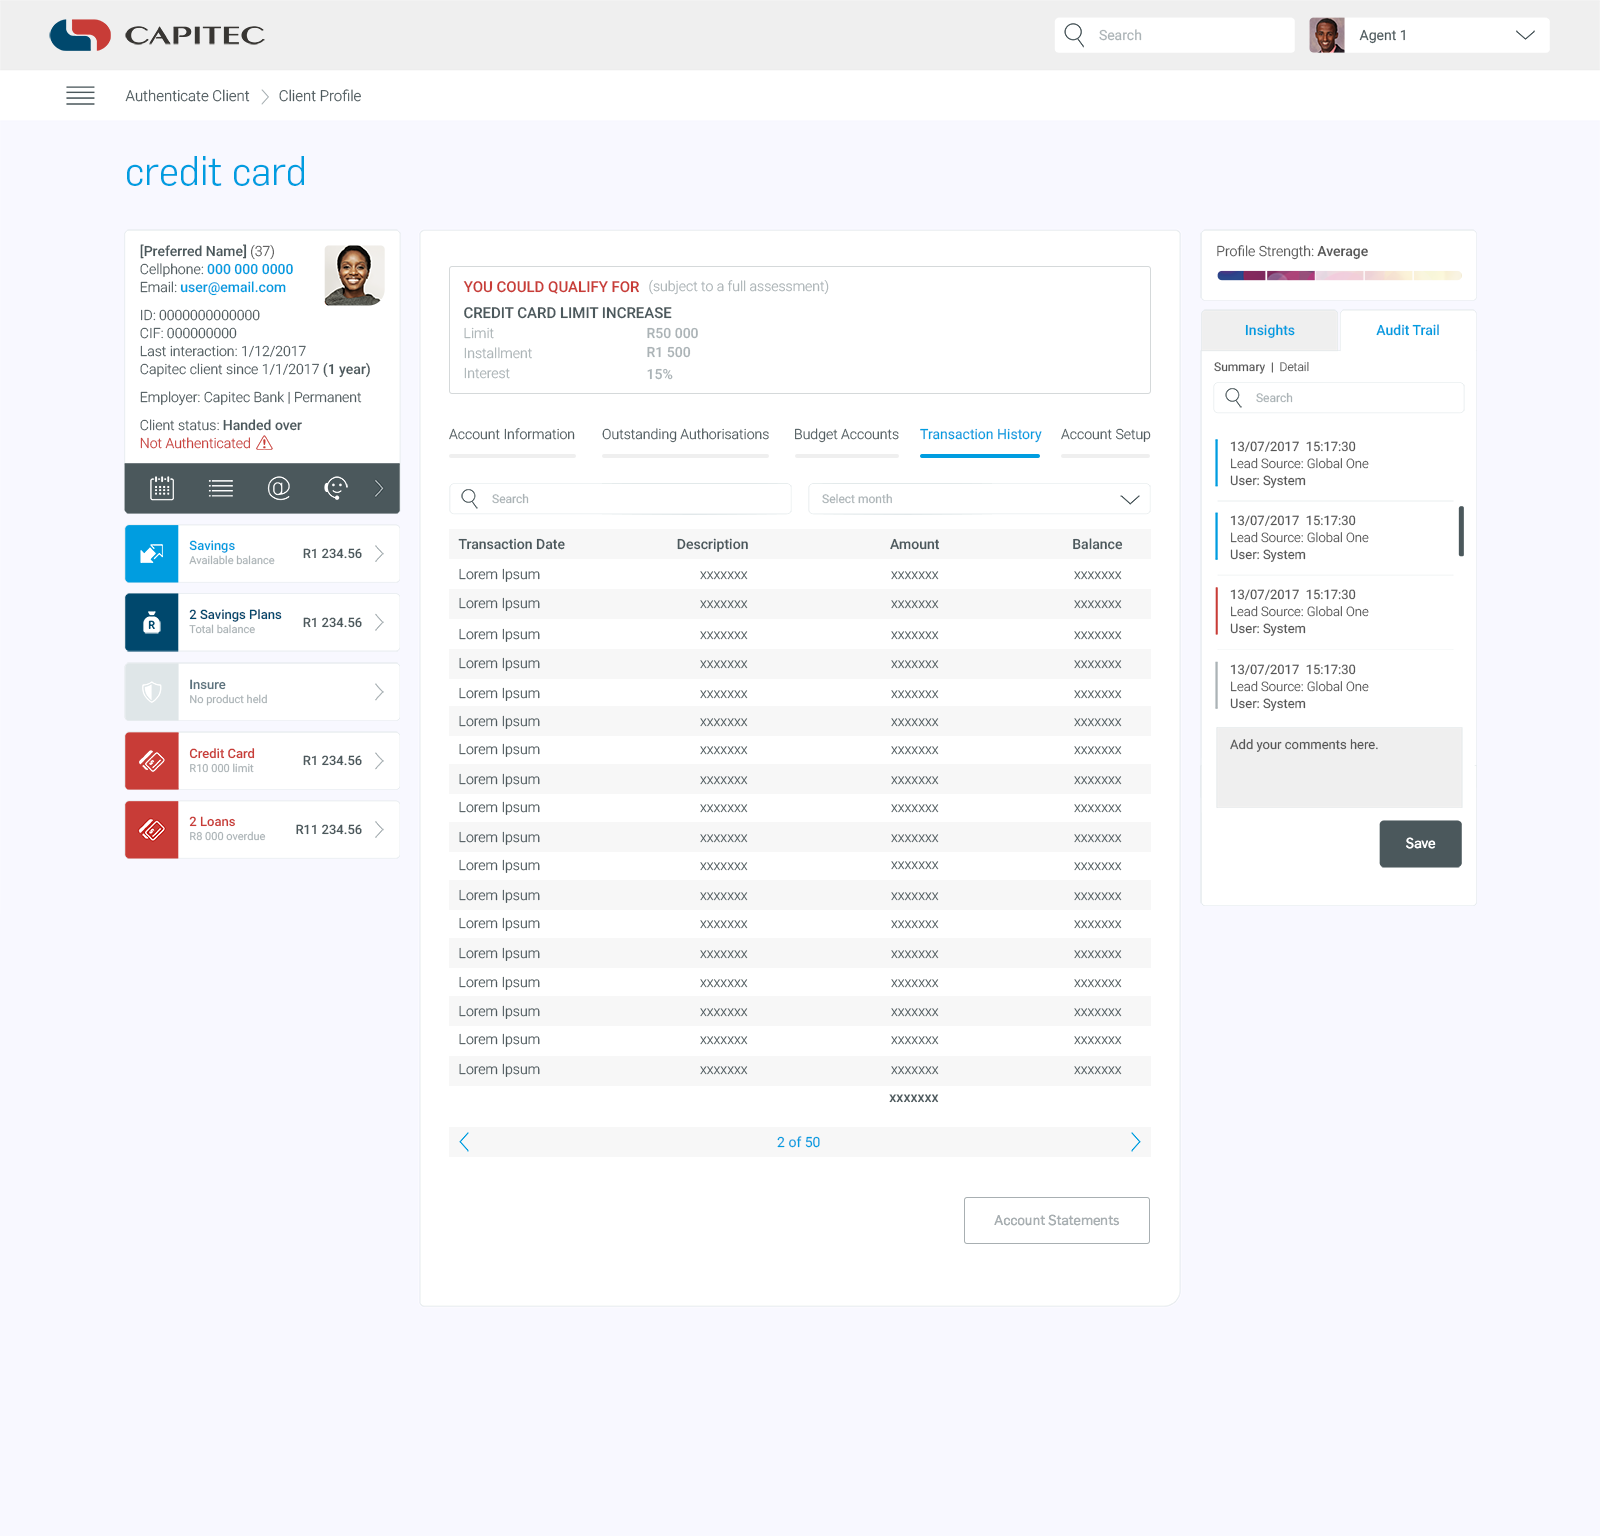Click the cellphone number 000 000 0000

pos(250,269)
